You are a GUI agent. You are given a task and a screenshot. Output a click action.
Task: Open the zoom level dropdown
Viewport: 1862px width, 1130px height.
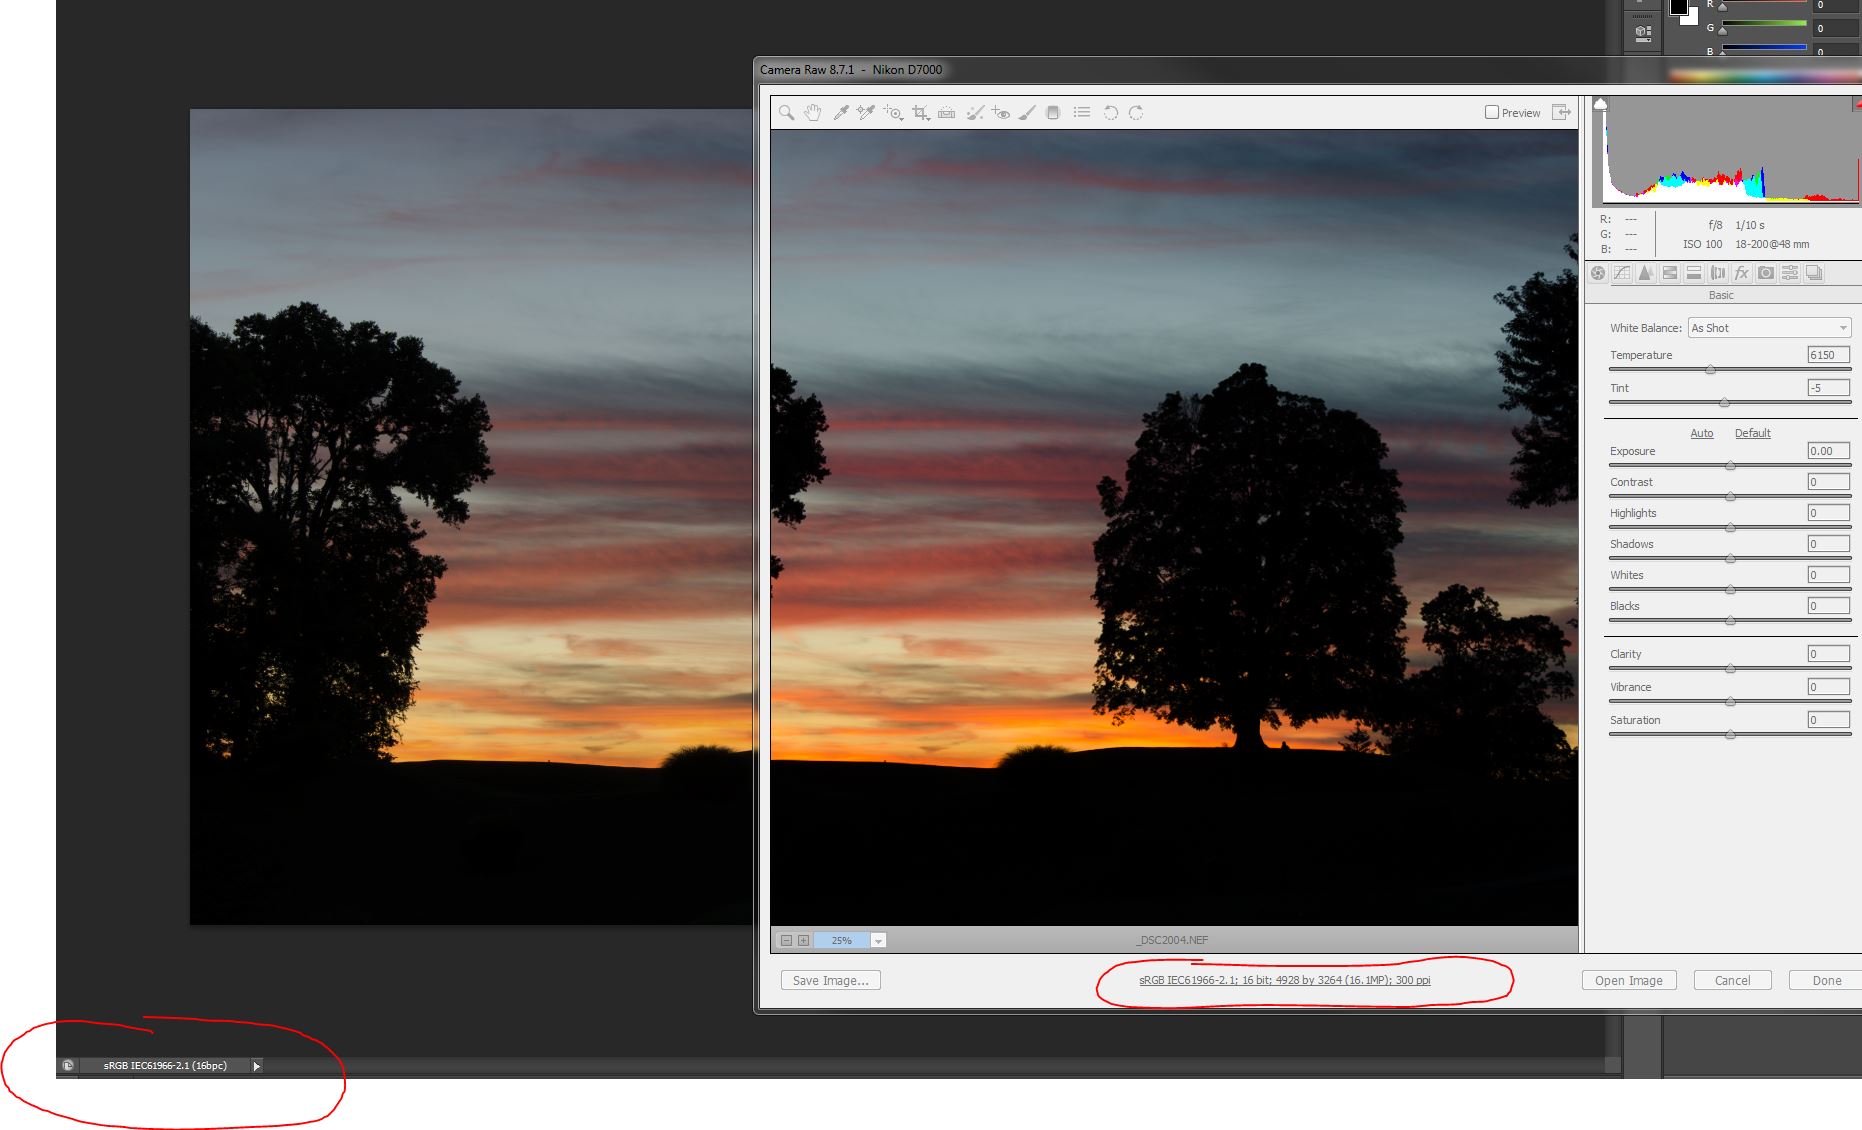[878, 940]
